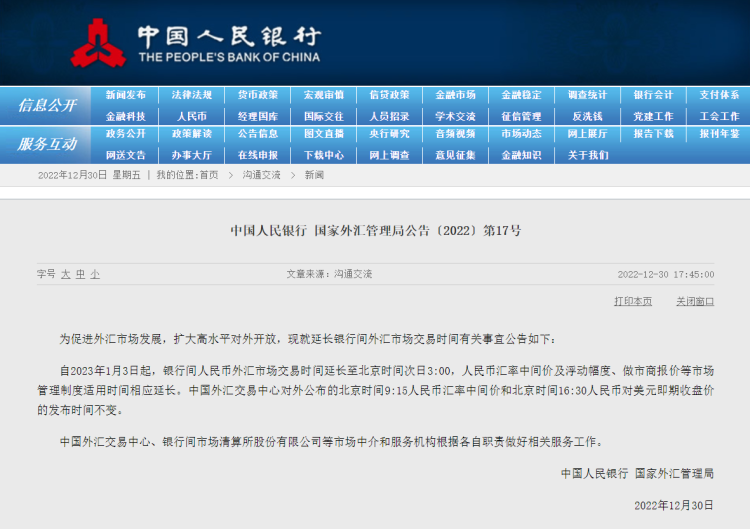This screenshot has height=529, width=750.
Task: Go to 办事大厅 section
Action: pos(191,155)
